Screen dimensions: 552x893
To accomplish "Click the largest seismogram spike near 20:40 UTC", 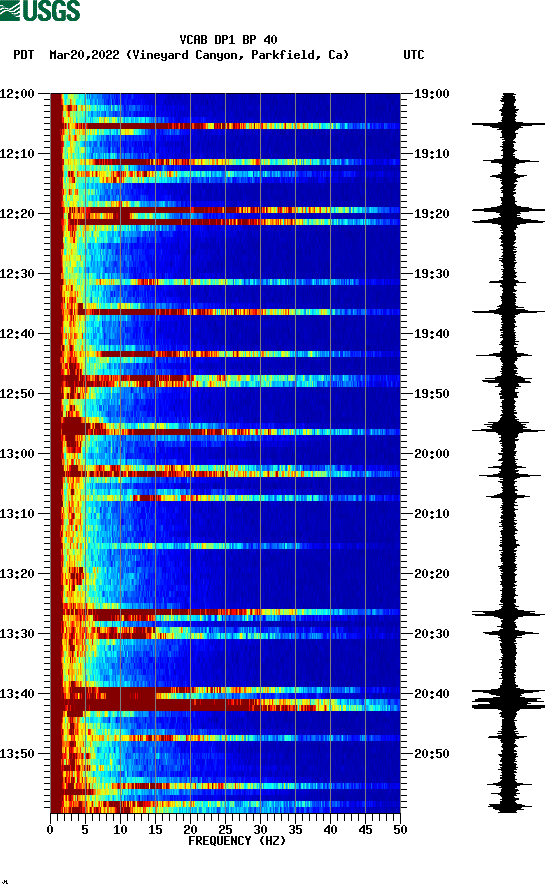I will point(508,705).
